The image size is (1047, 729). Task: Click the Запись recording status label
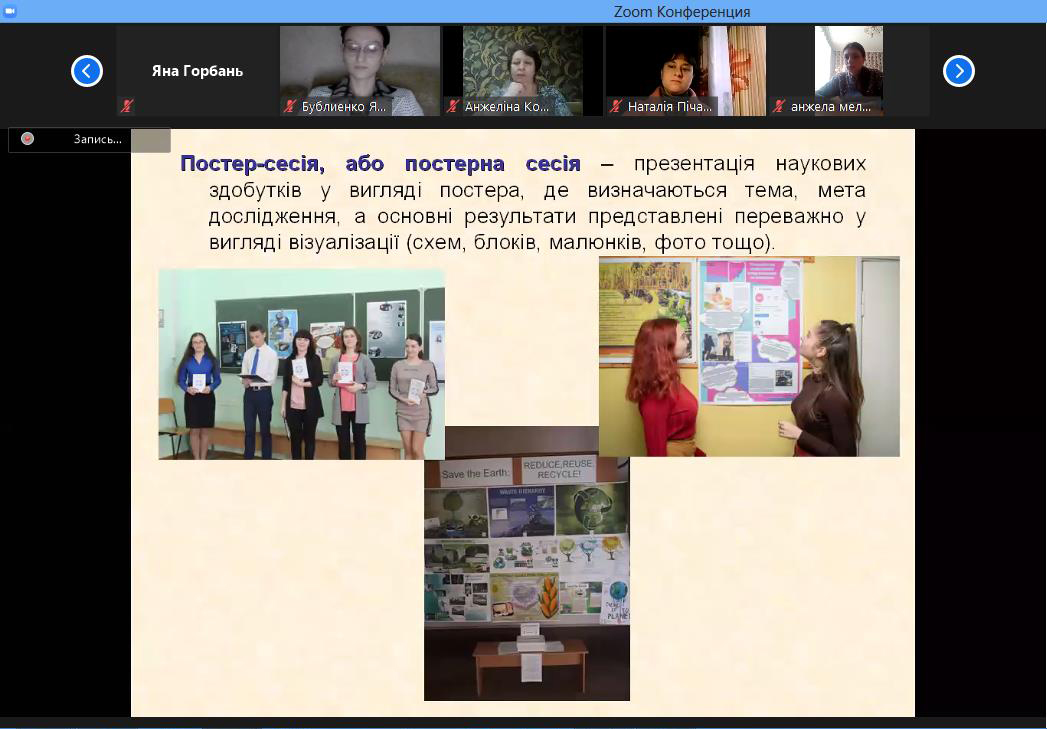[97, 139]
